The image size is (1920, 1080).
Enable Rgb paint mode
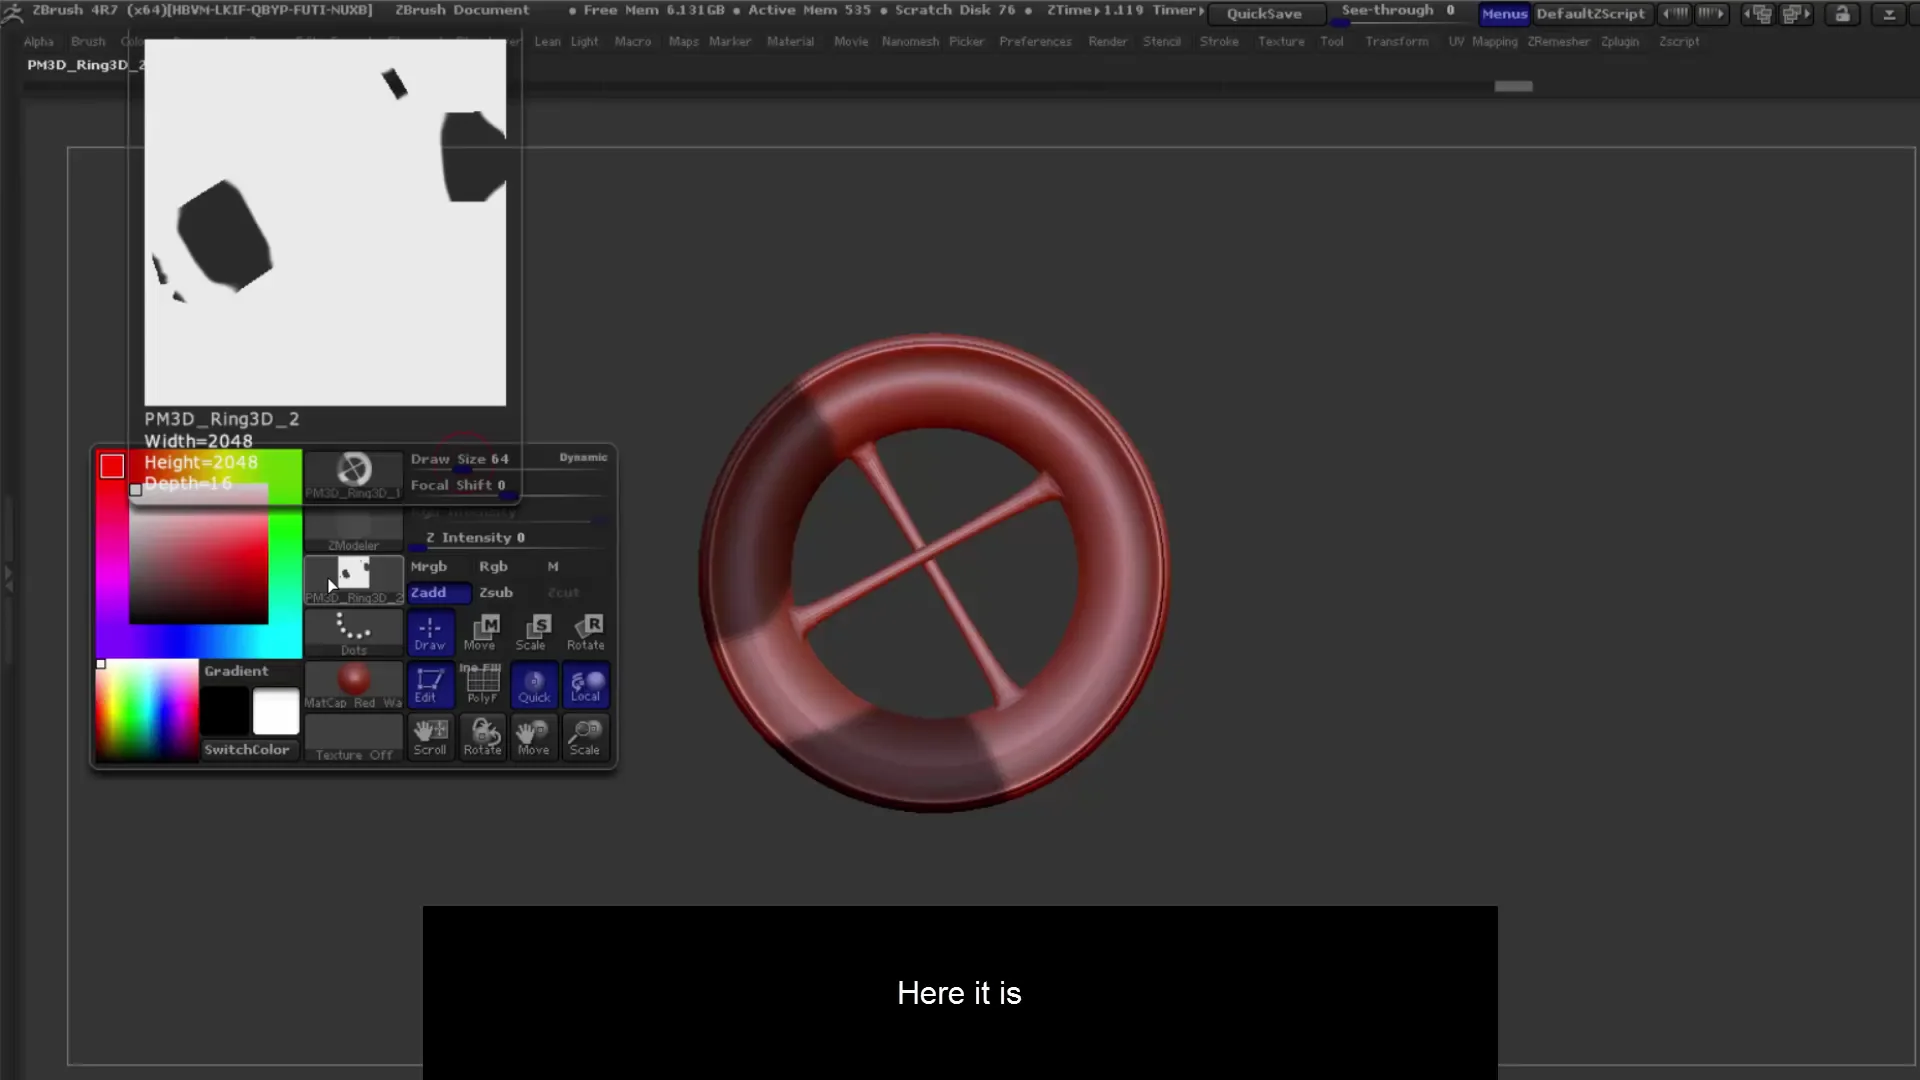click(493, 567)
